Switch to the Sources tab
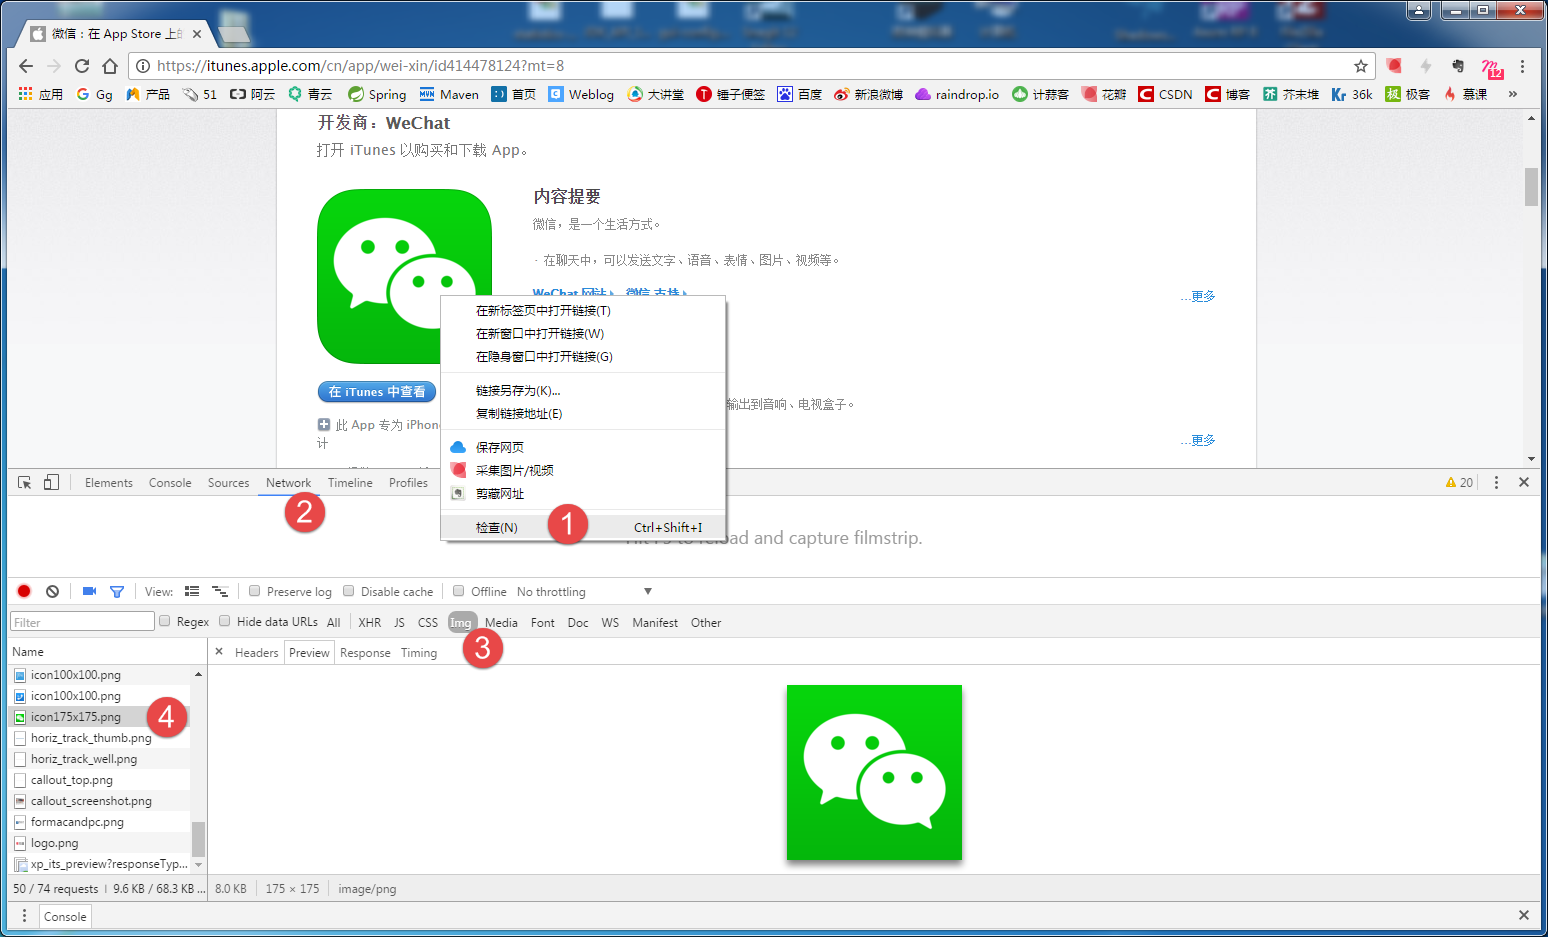The image size is (1548, 937). point(228,483)
